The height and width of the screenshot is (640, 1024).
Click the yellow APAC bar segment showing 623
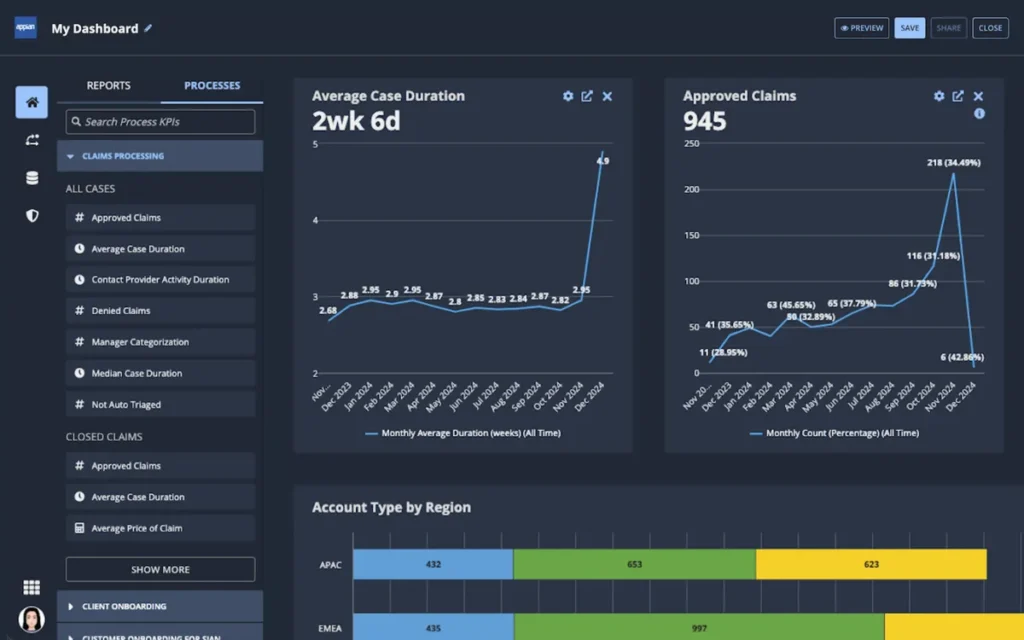(x=870, y=564)
